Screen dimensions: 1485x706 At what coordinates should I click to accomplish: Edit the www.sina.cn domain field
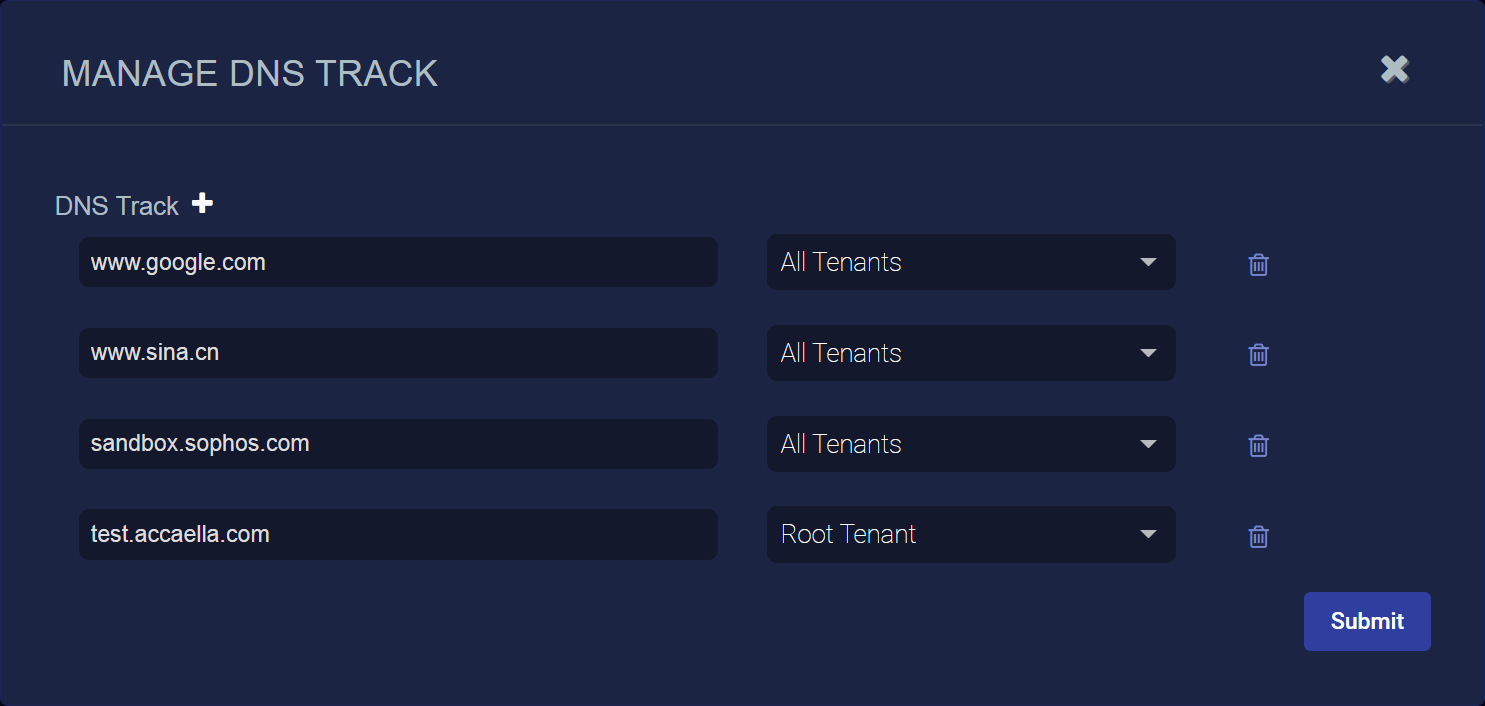coord(398,353)
